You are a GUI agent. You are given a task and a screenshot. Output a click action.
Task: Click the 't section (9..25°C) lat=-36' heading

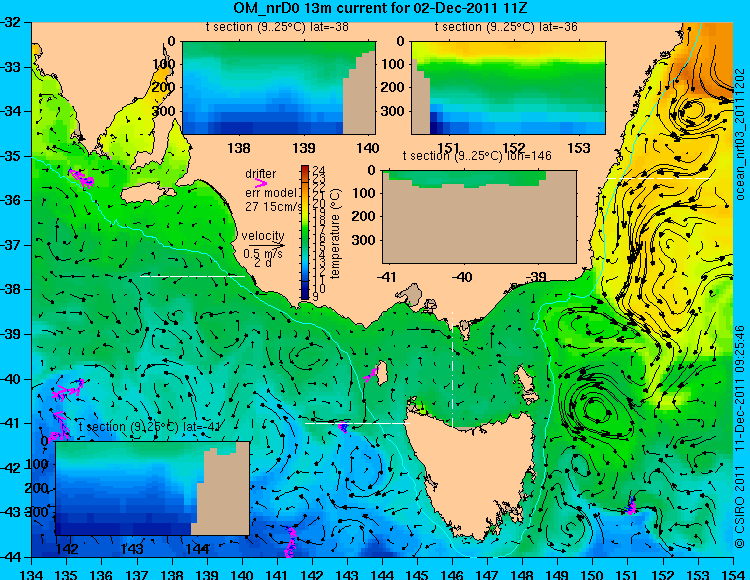pyautogui.click(x=506, y=27)
